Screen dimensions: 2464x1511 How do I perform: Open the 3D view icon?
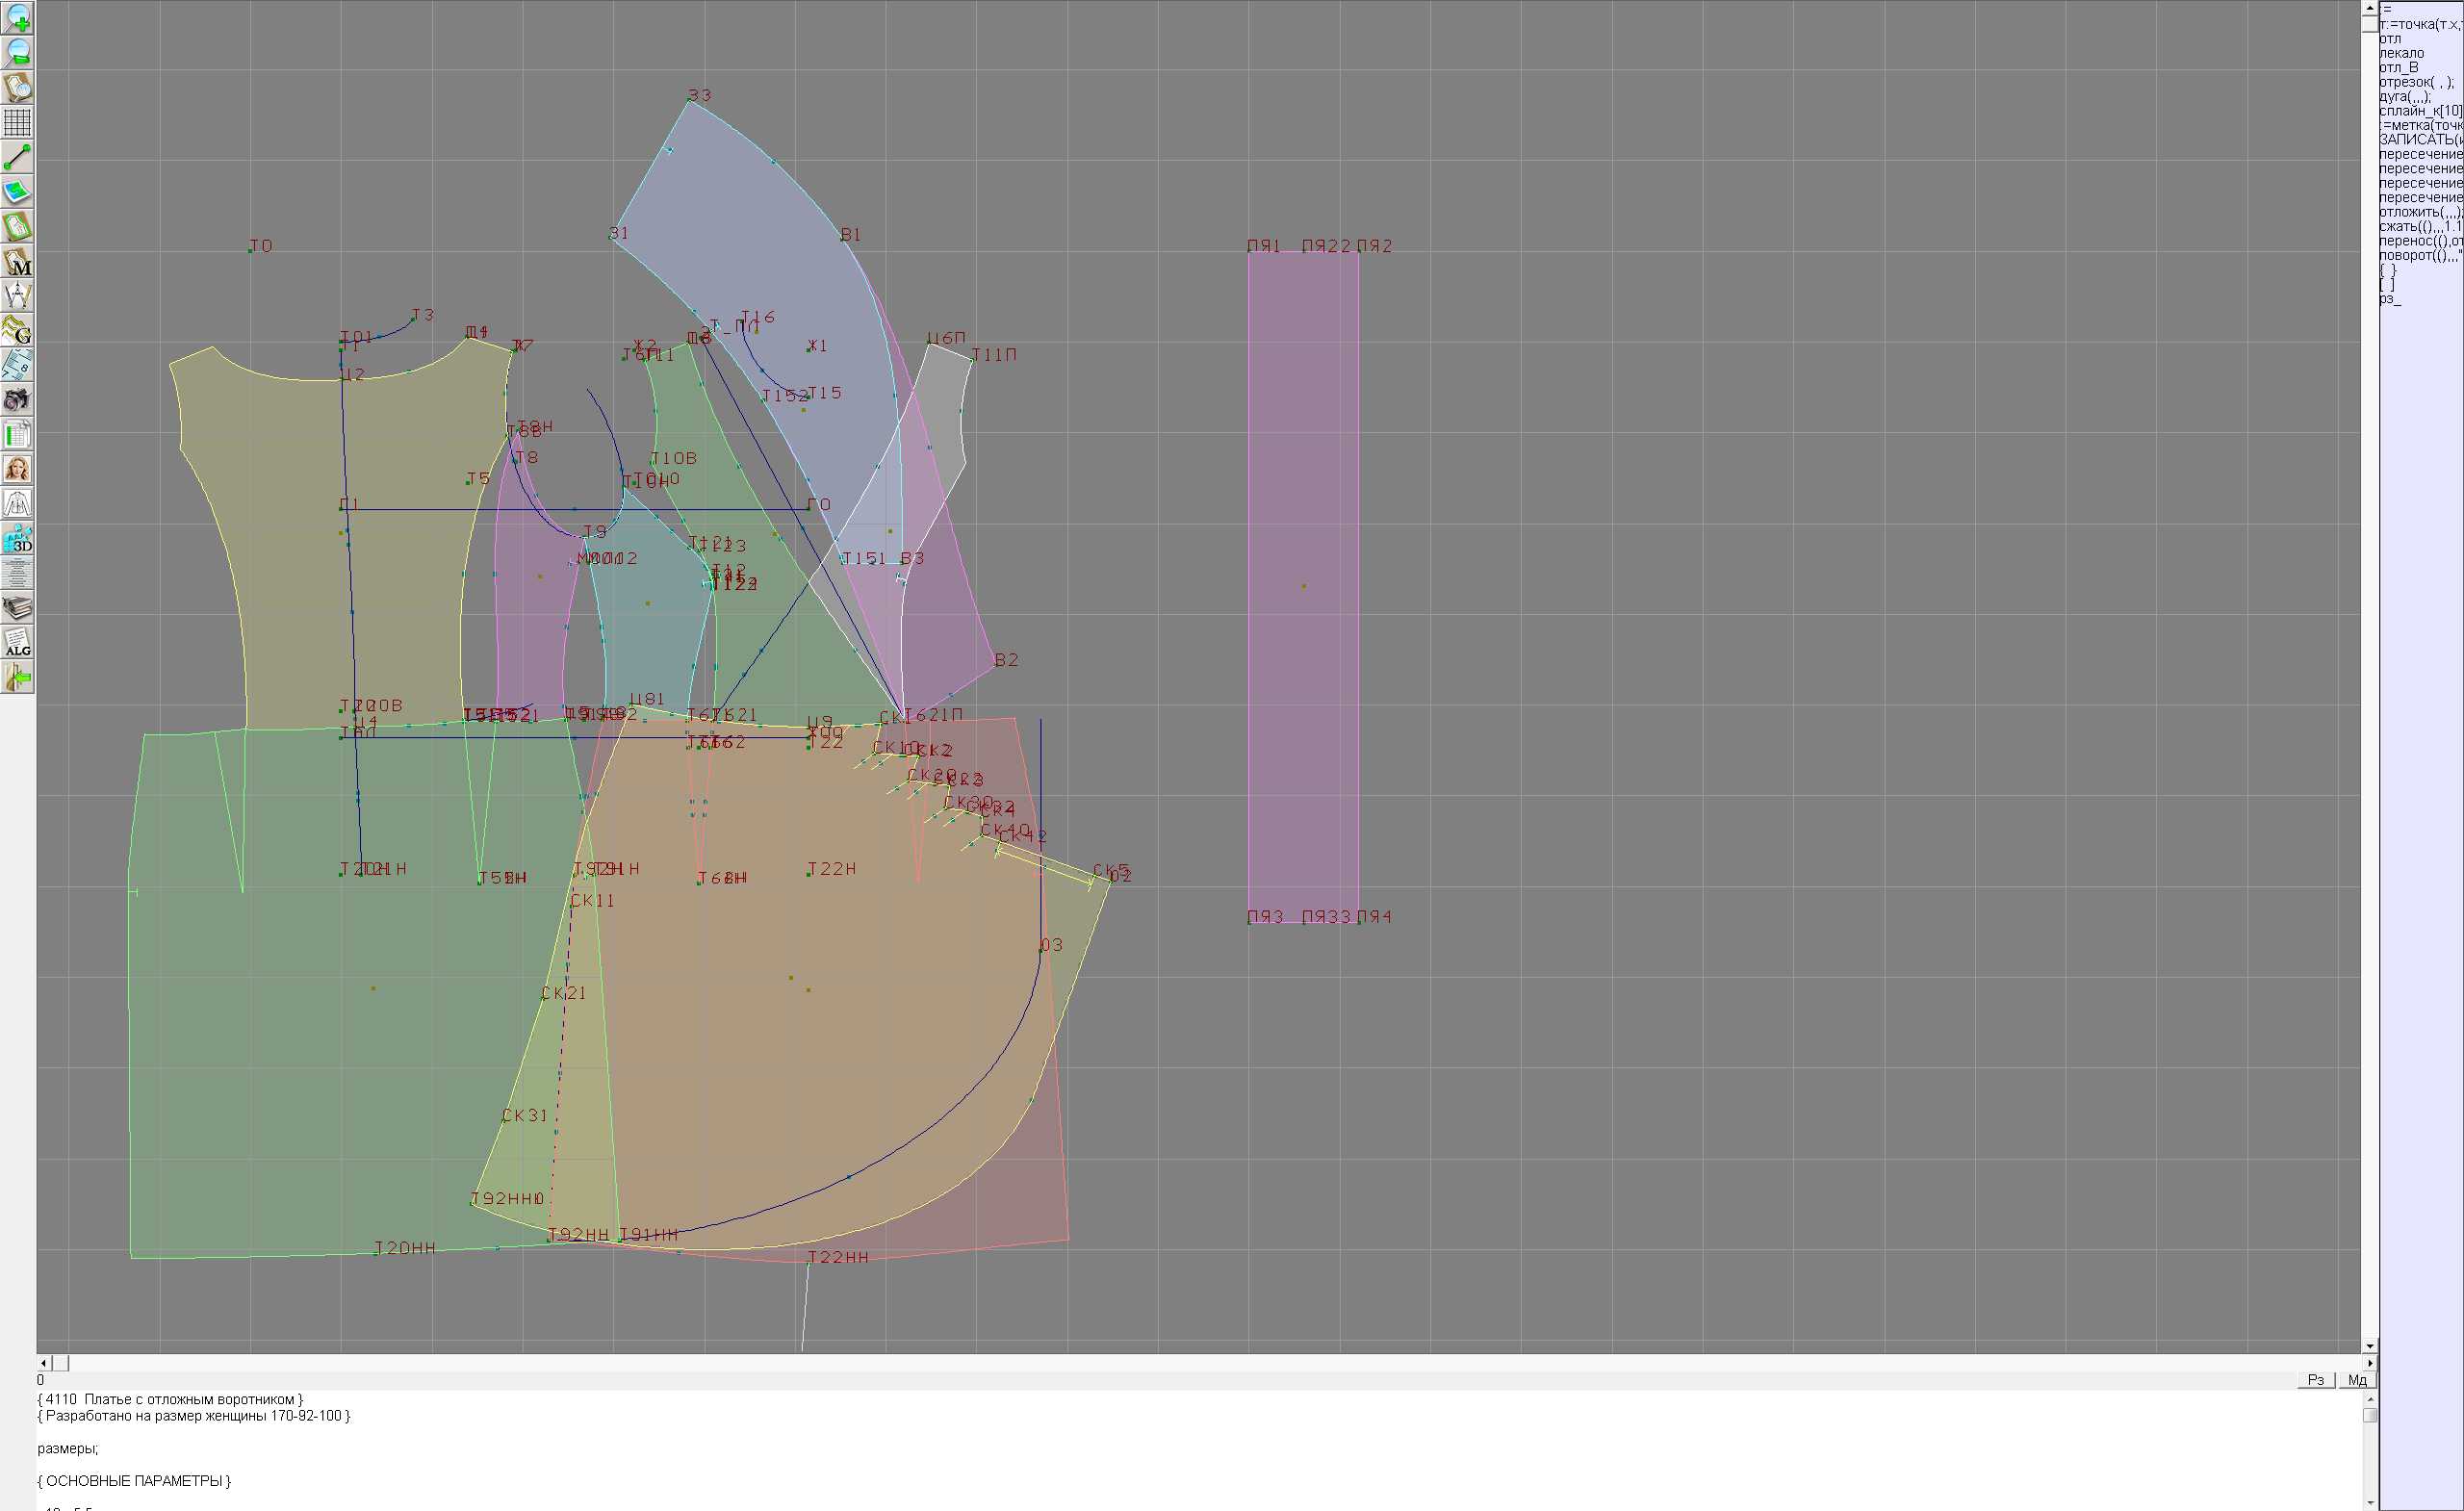[18, 539]
